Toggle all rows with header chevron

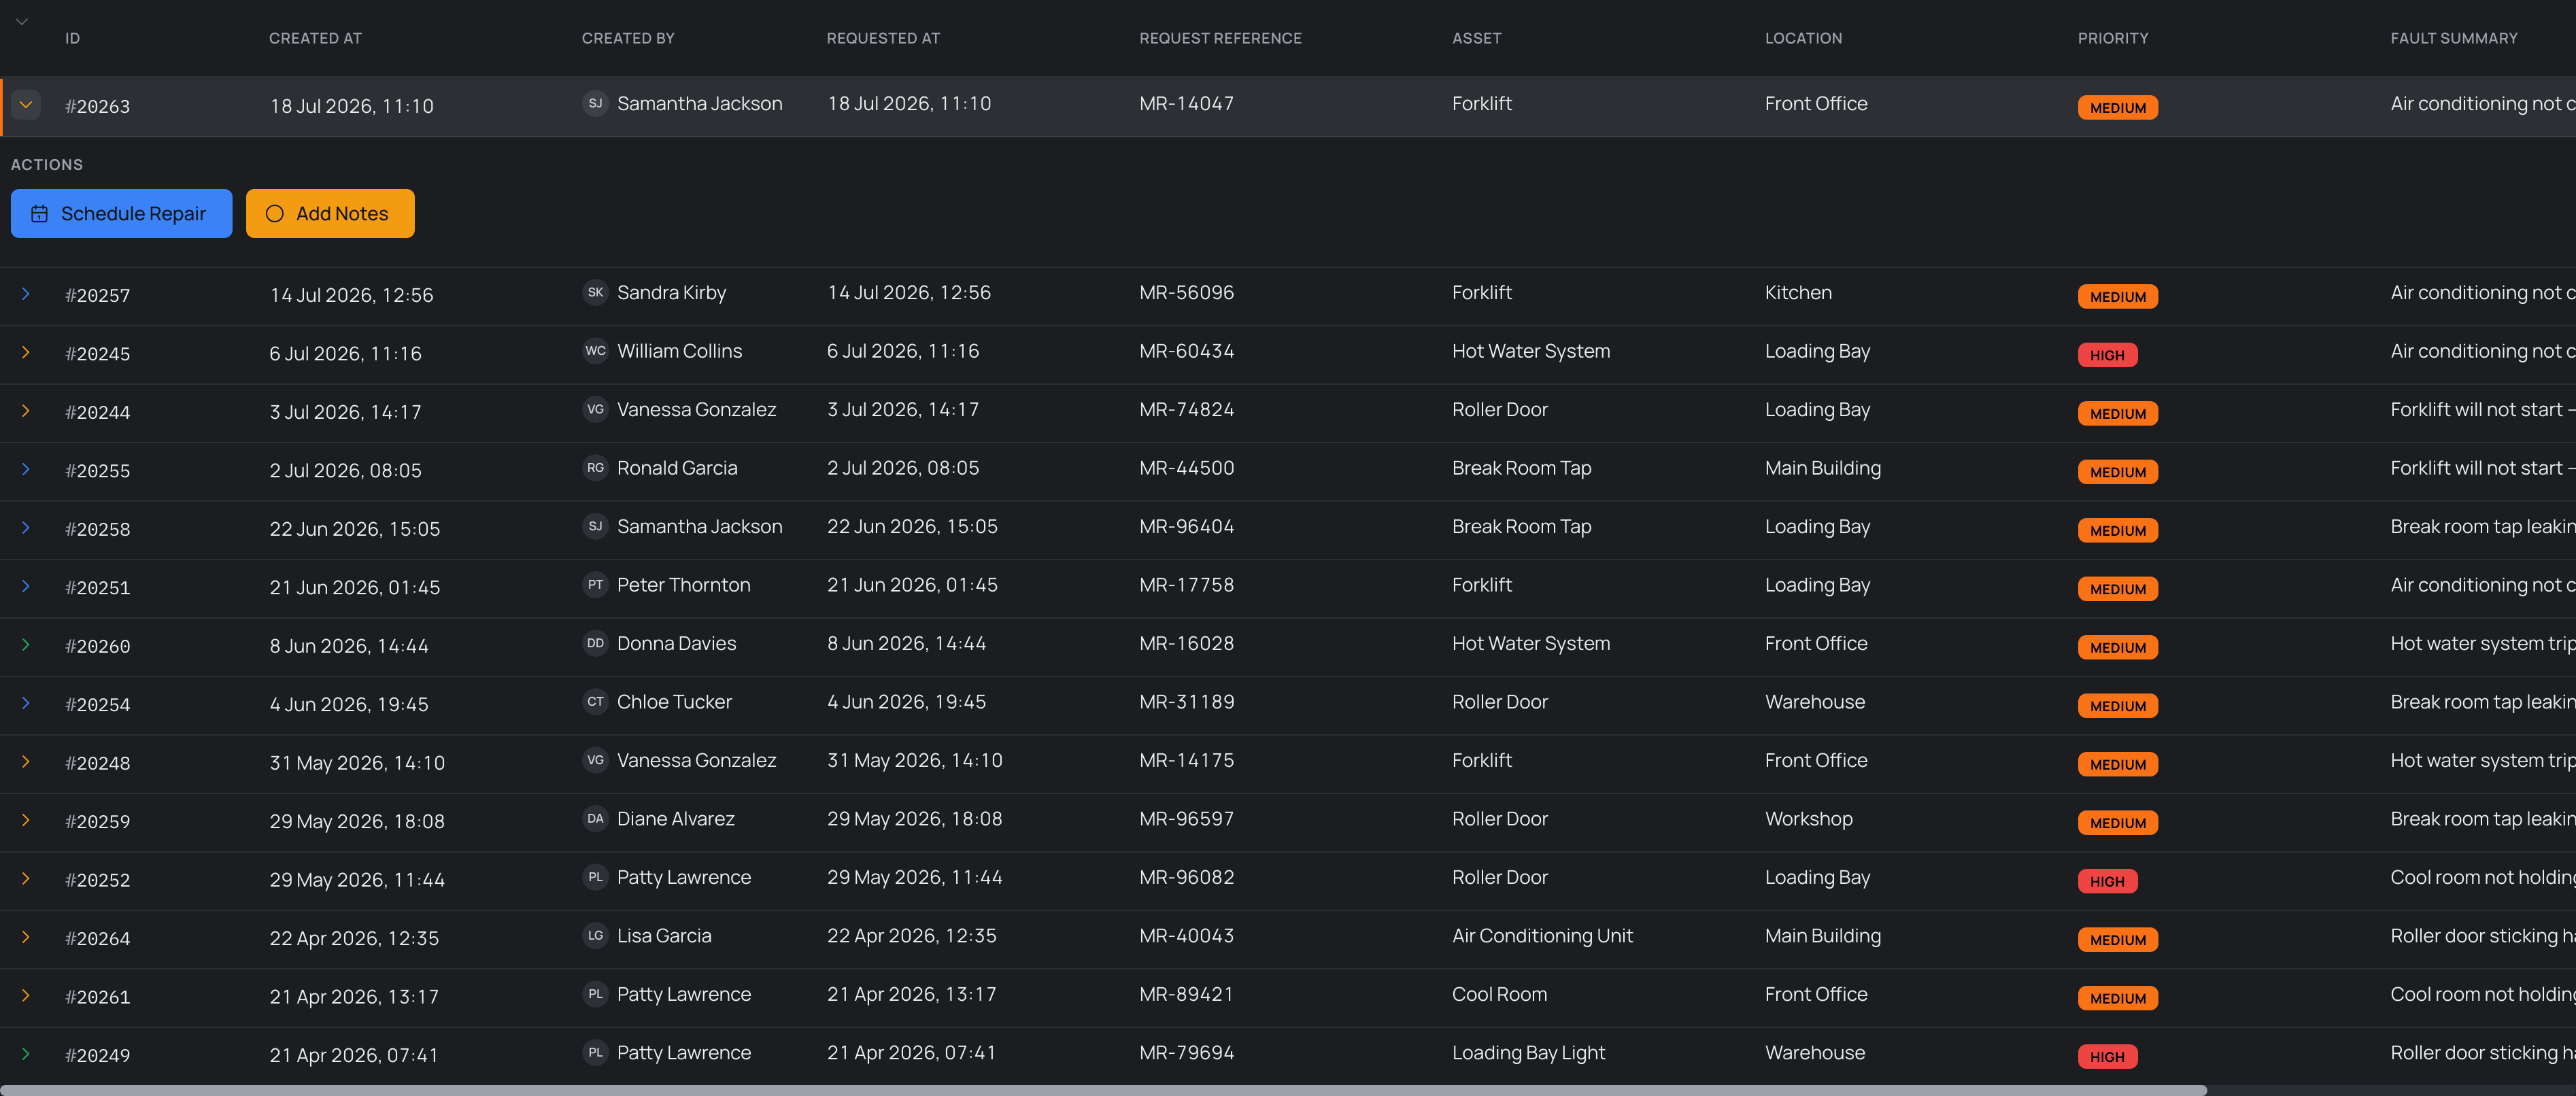[22, 21]
